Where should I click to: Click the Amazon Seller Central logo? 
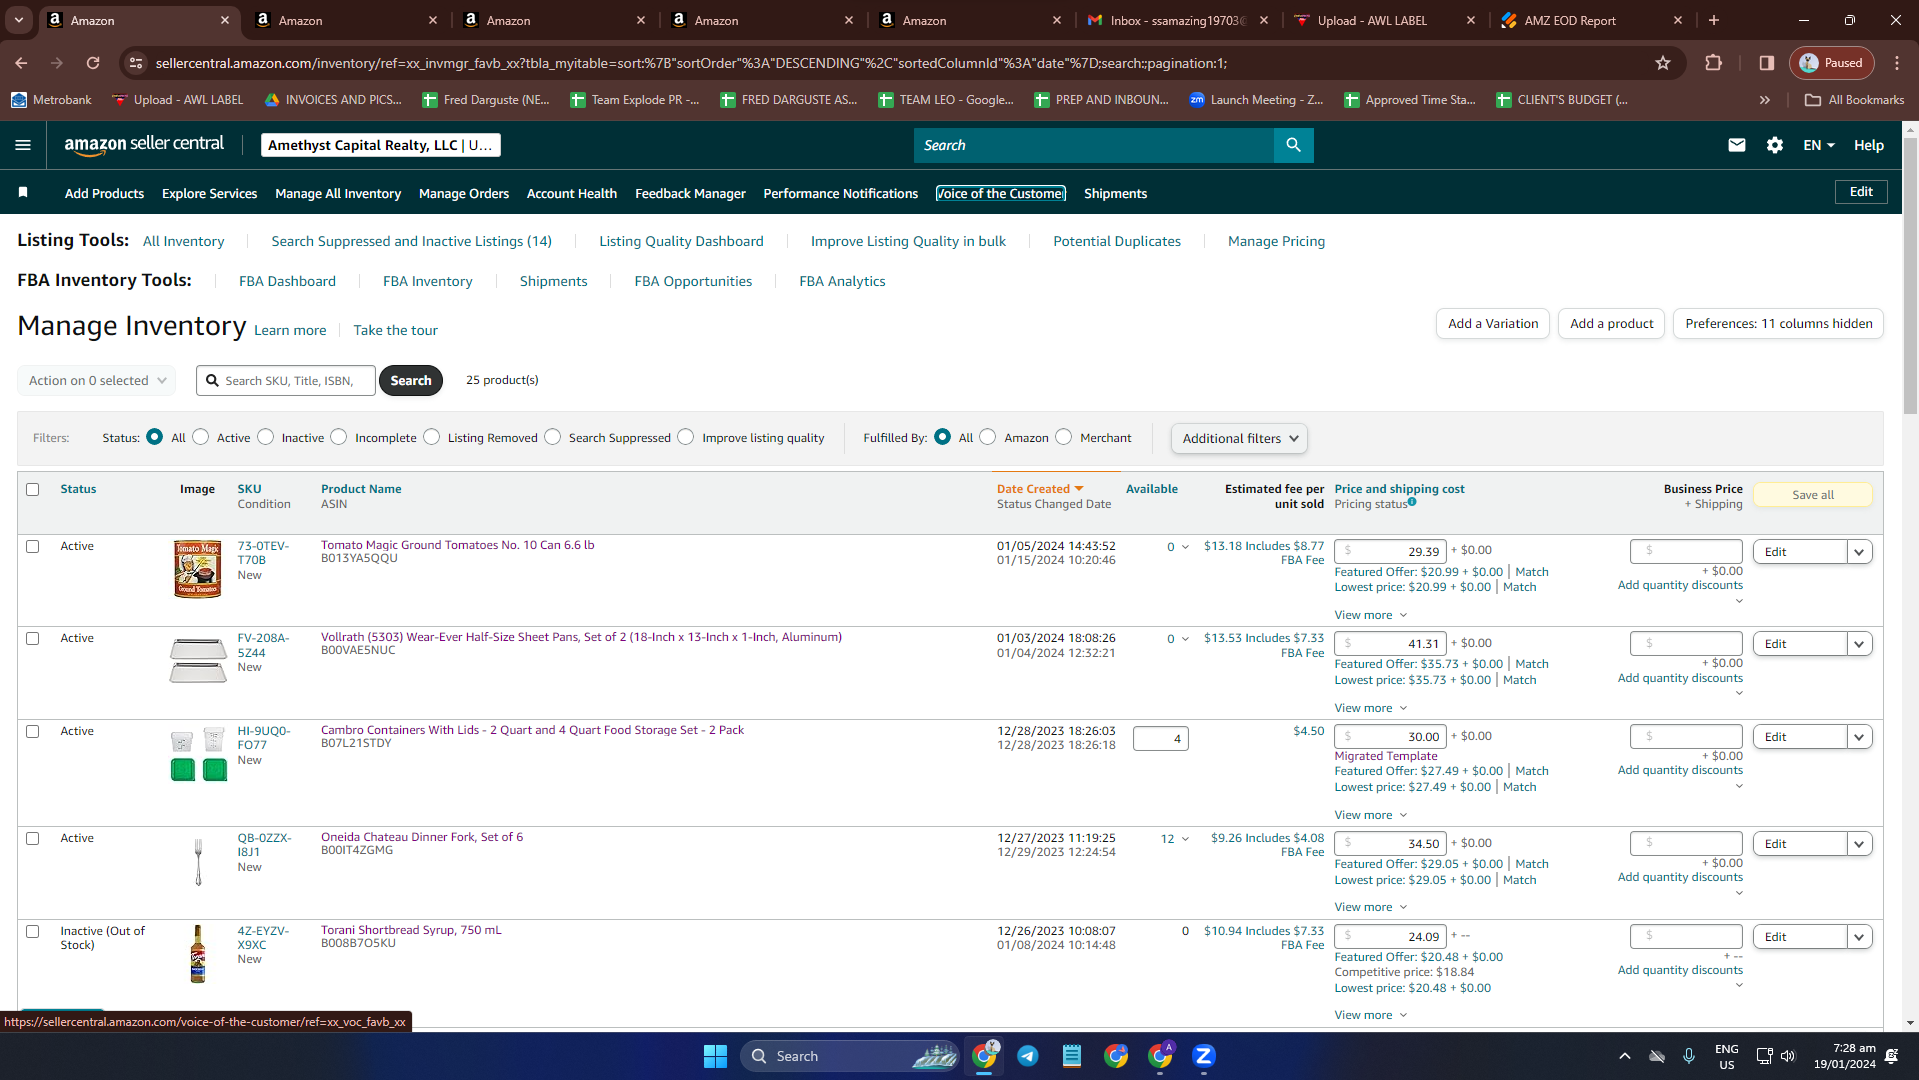(x=144, y=145)
